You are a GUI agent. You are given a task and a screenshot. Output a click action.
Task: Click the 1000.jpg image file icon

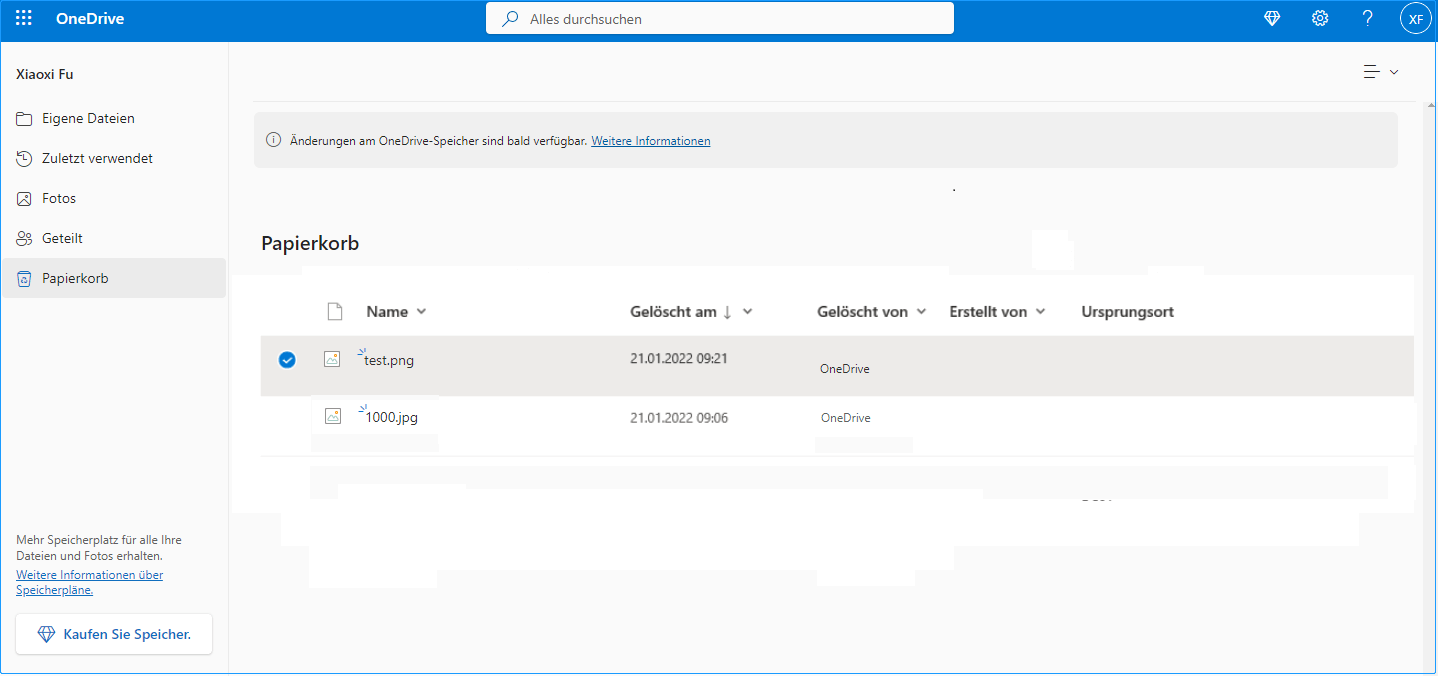pos(332,416)
